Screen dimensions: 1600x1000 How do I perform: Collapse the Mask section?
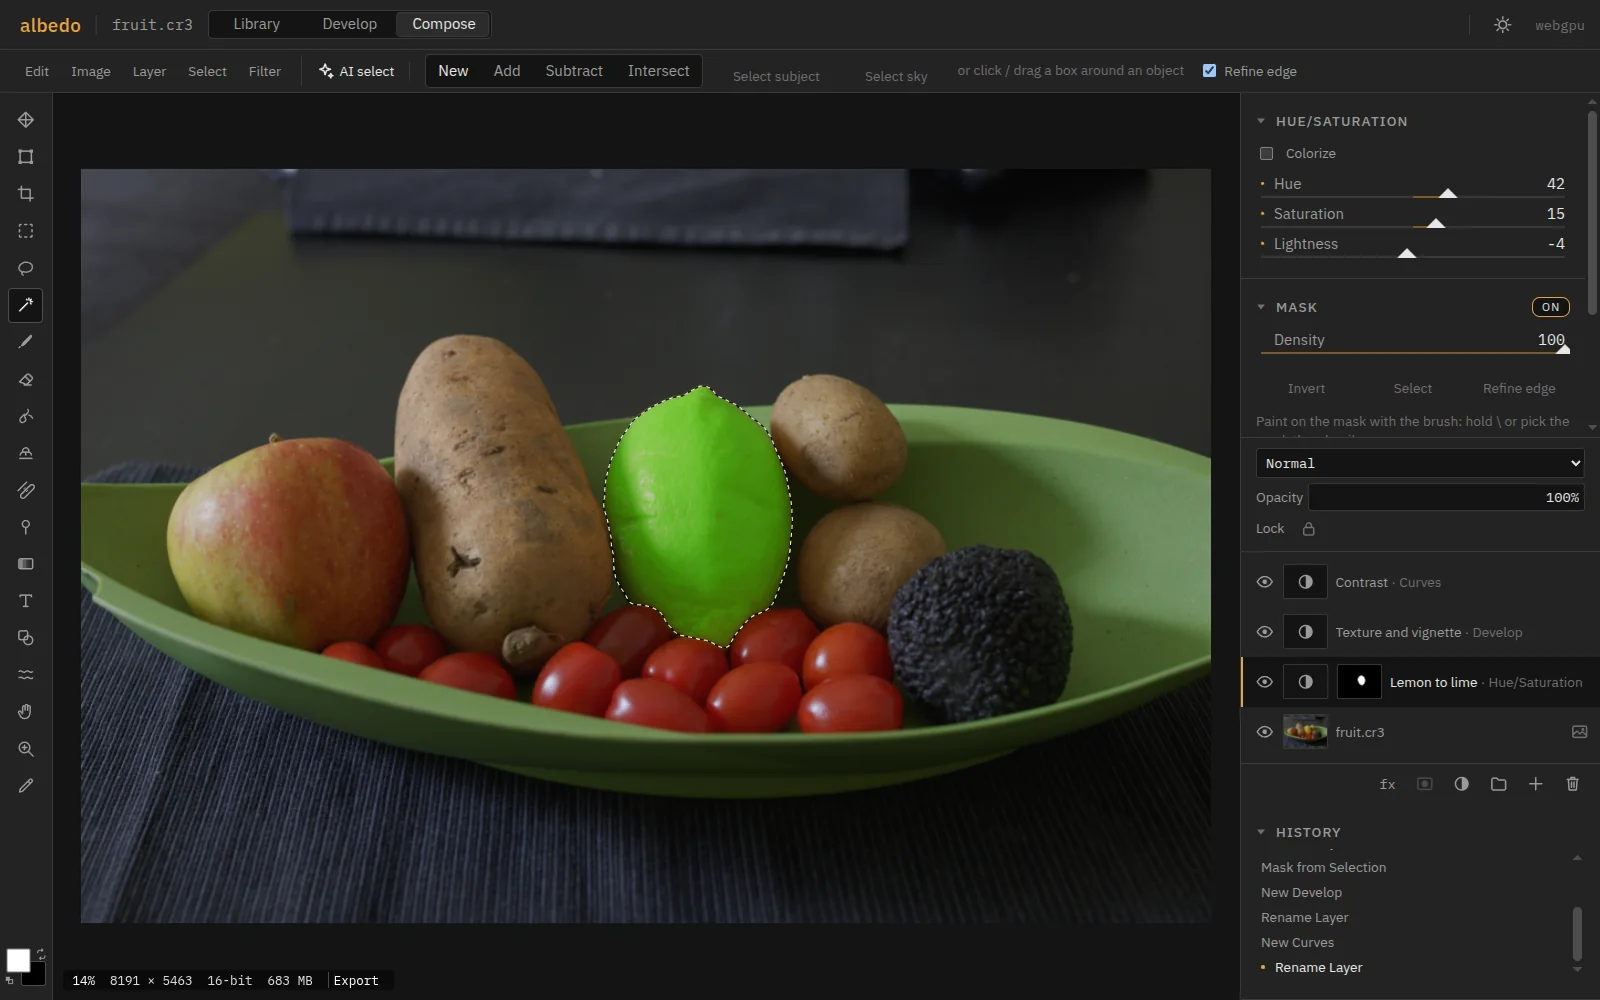tap(1261, 307)
